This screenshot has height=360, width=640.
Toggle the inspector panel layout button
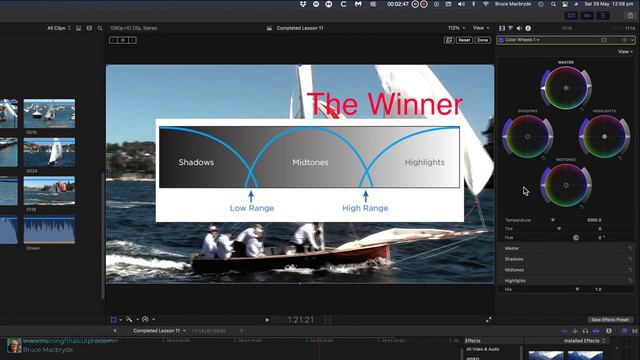point(603,16)
